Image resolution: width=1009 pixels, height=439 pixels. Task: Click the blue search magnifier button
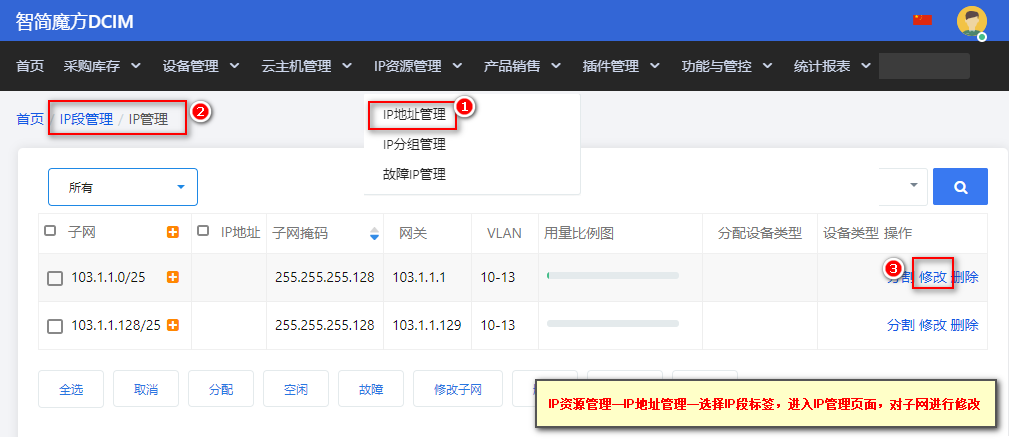960,187
